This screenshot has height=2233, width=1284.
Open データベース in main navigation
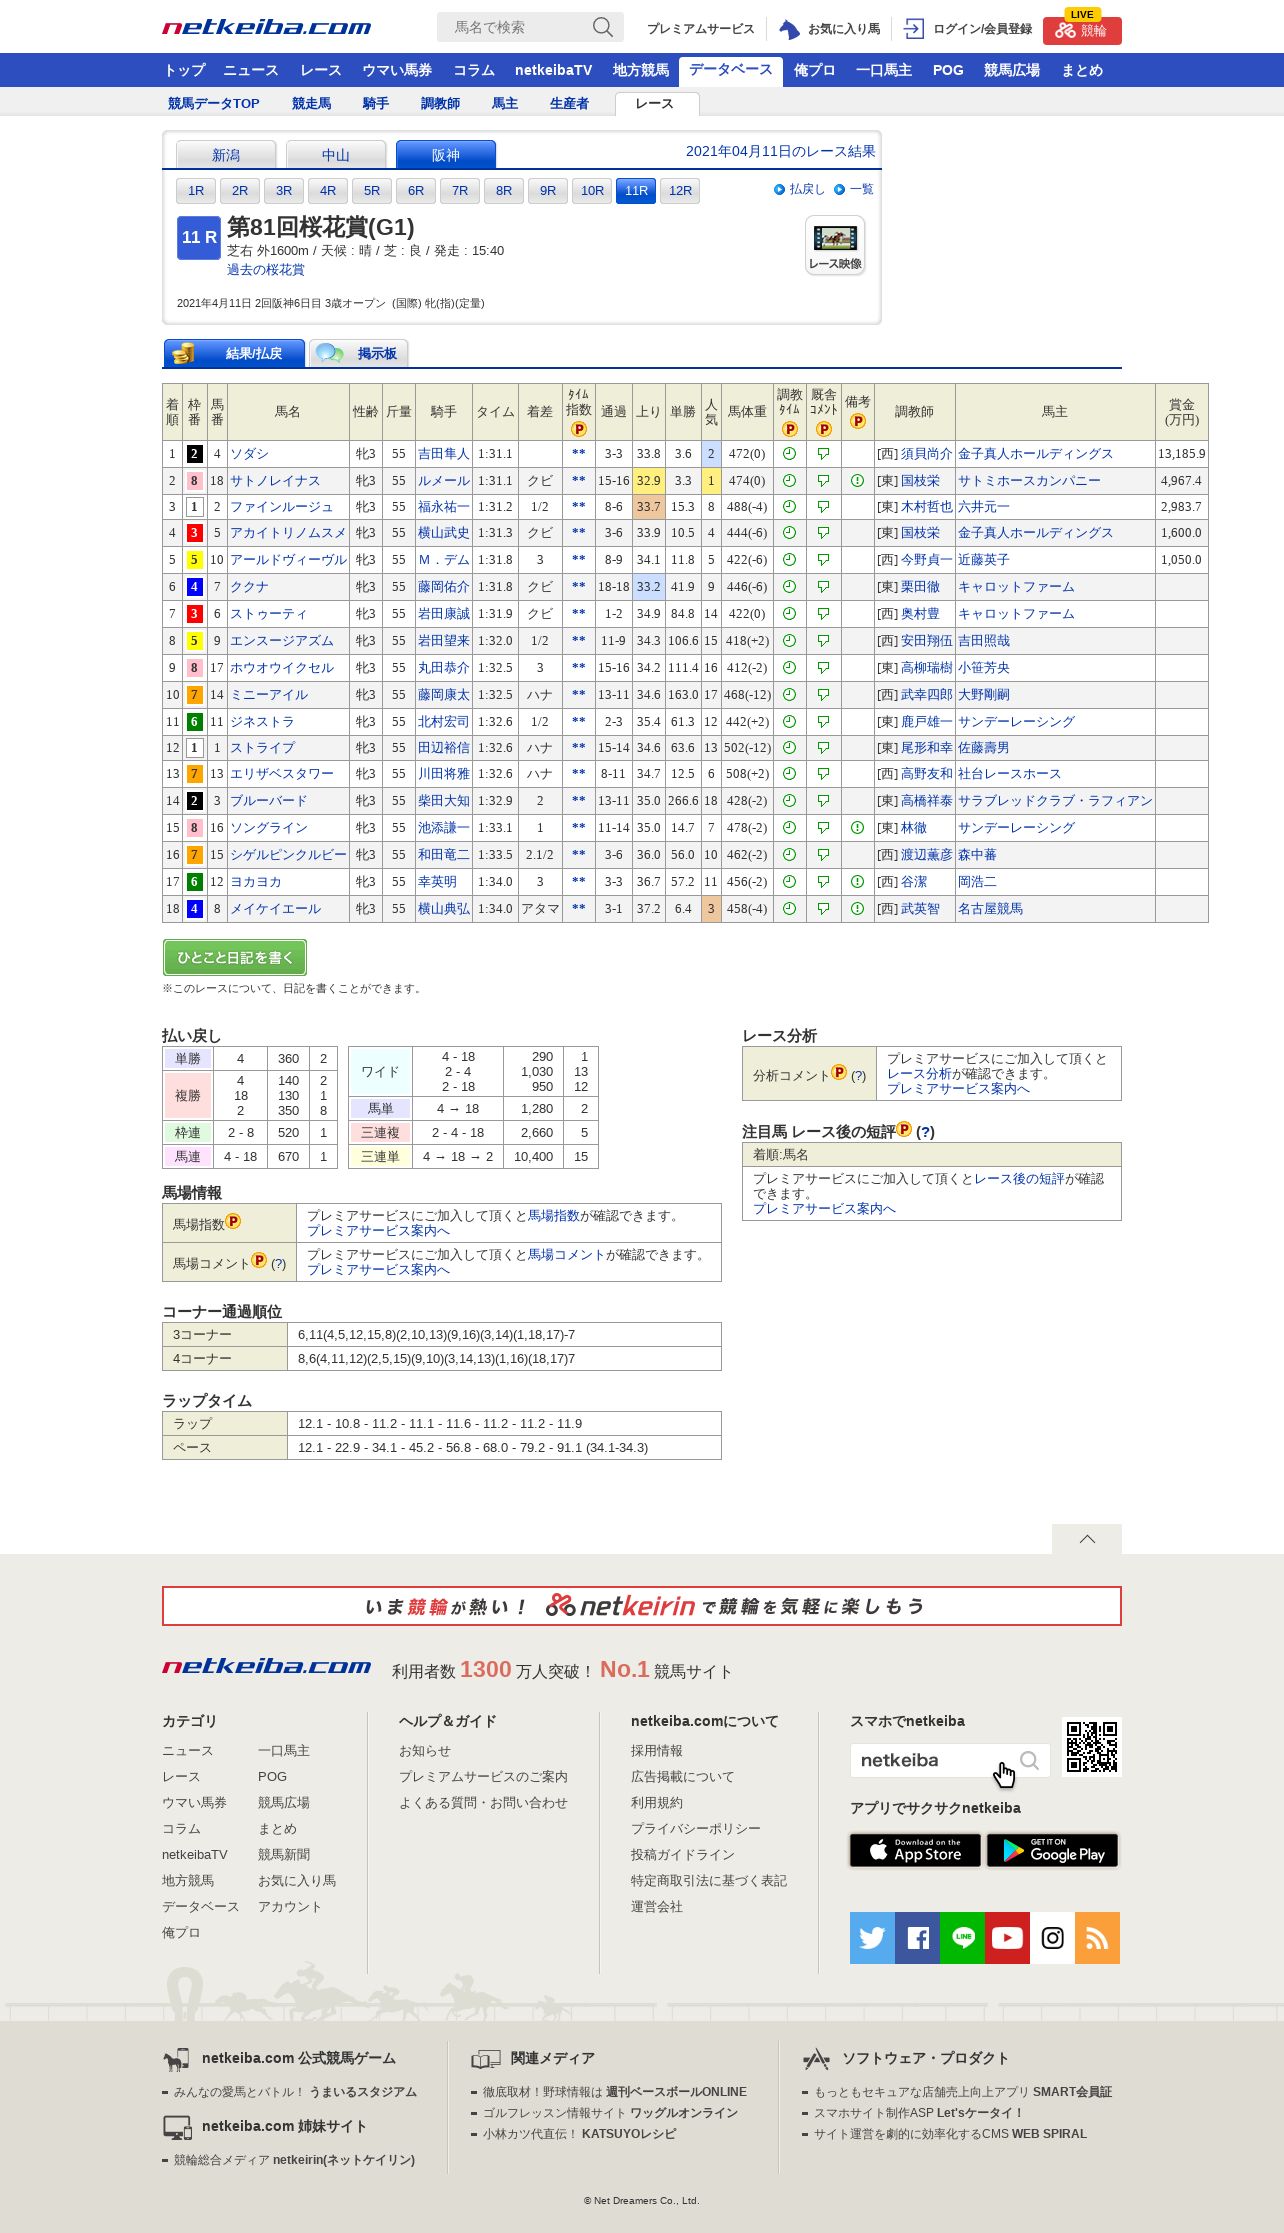tap(730, 70)
